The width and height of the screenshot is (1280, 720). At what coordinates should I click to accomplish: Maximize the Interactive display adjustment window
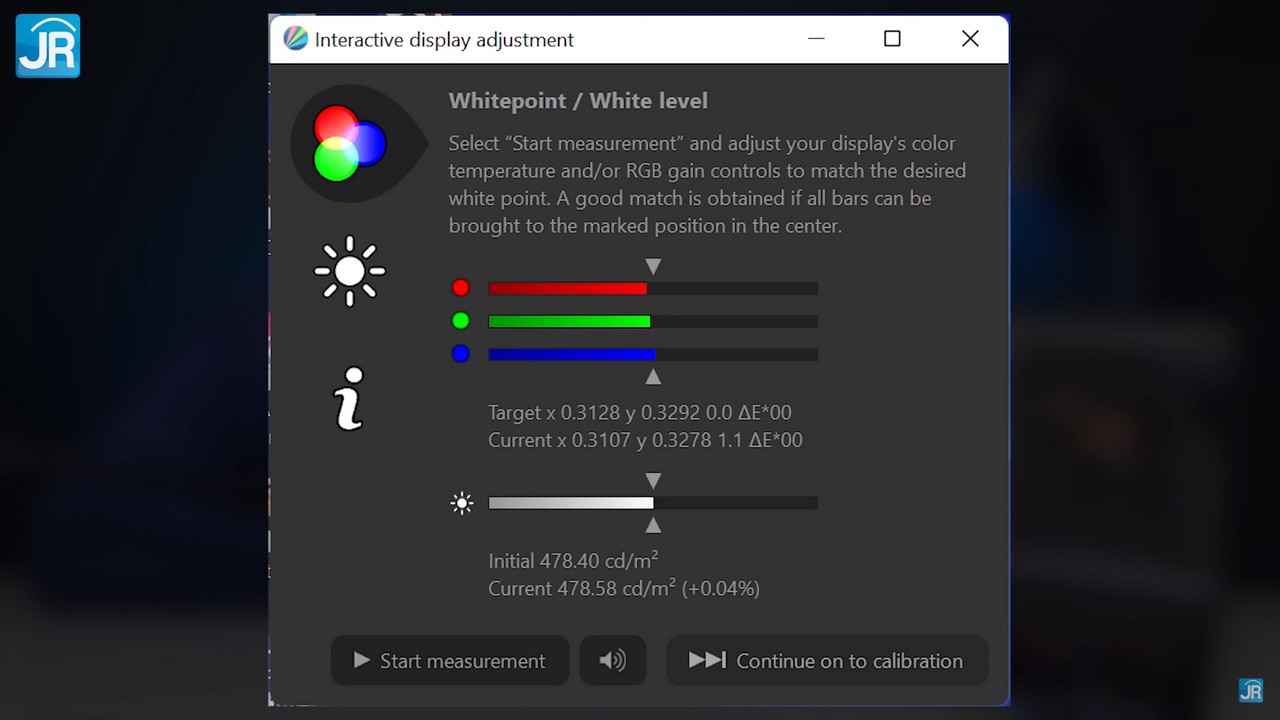pyautogui.click(x=892, y=39)
